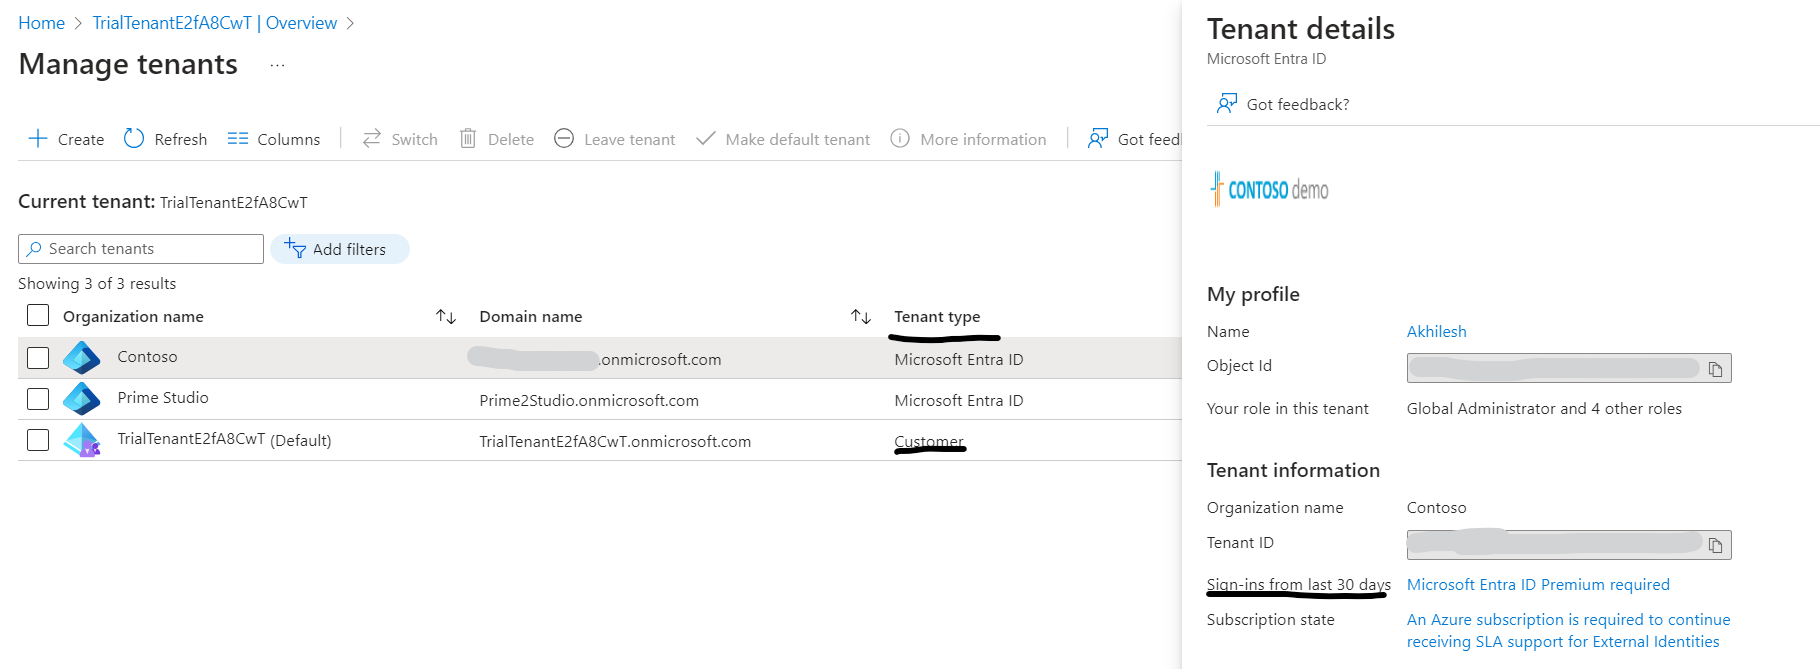
Task: Focus the Search tenants field
Action: 141,249
